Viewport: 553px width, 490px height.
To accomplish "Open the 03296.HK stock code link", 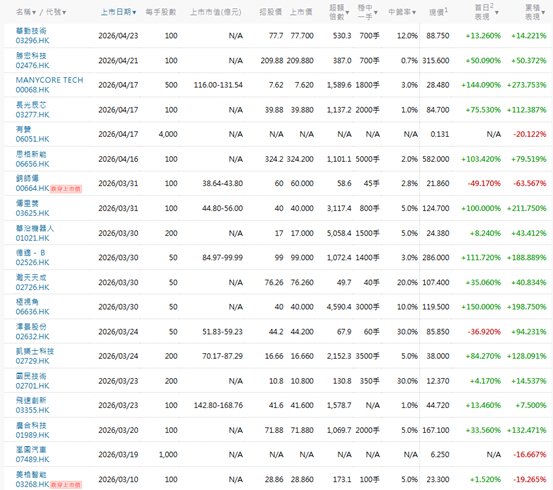I will click(x=32, y=41).
